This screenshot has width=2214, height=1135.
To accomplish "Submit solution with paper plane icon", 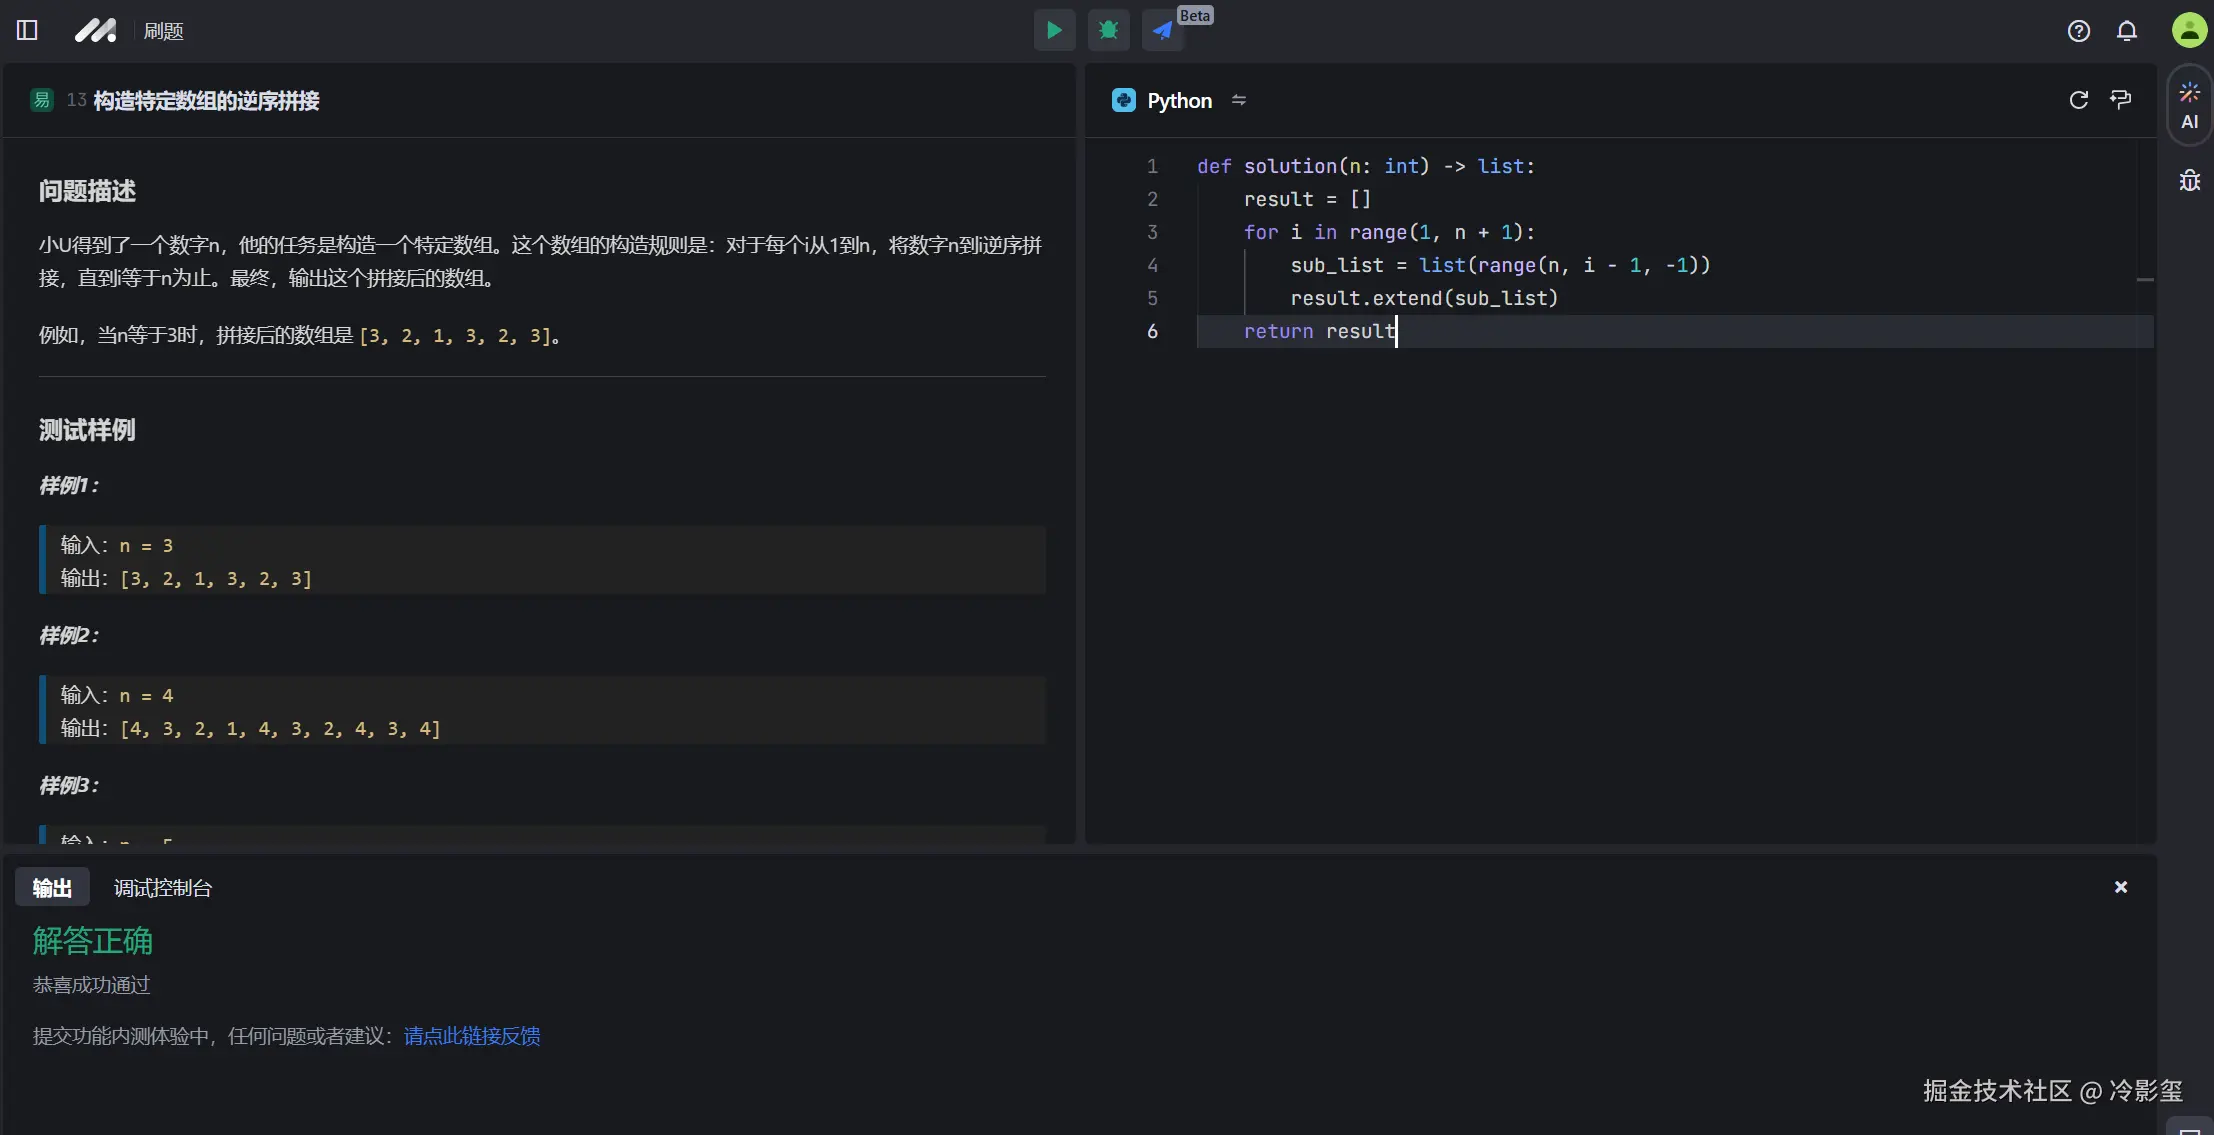I will pyautogui.click(x=1162, y=30).
